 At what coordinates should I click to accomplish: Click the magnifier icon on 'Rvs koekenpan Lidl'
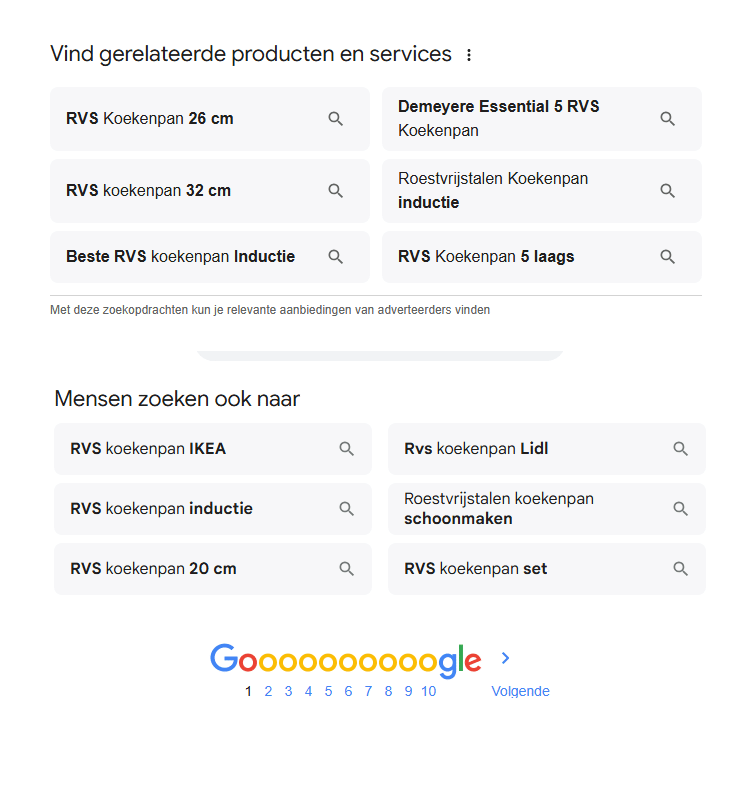point(681,448)
